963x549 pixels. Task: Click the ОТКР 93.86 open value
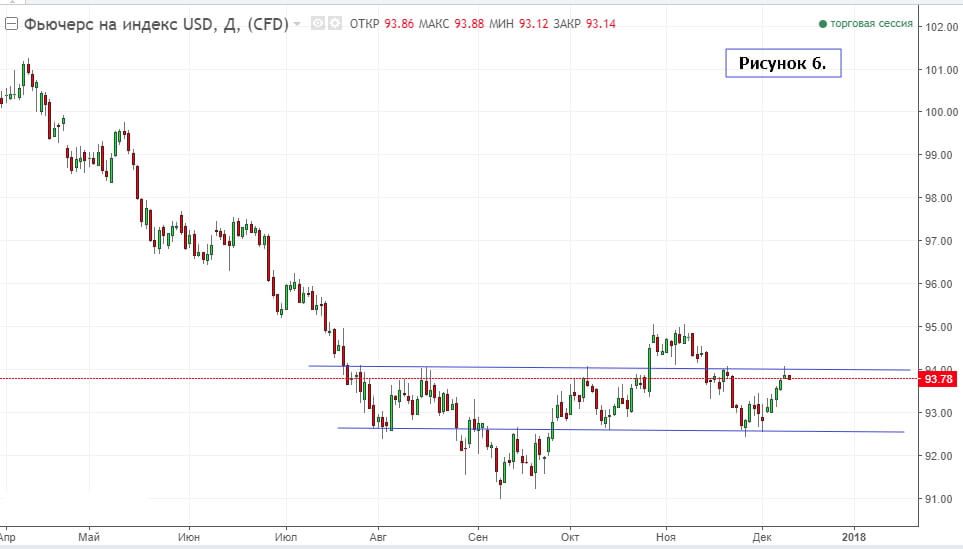[x=379, y=24]
